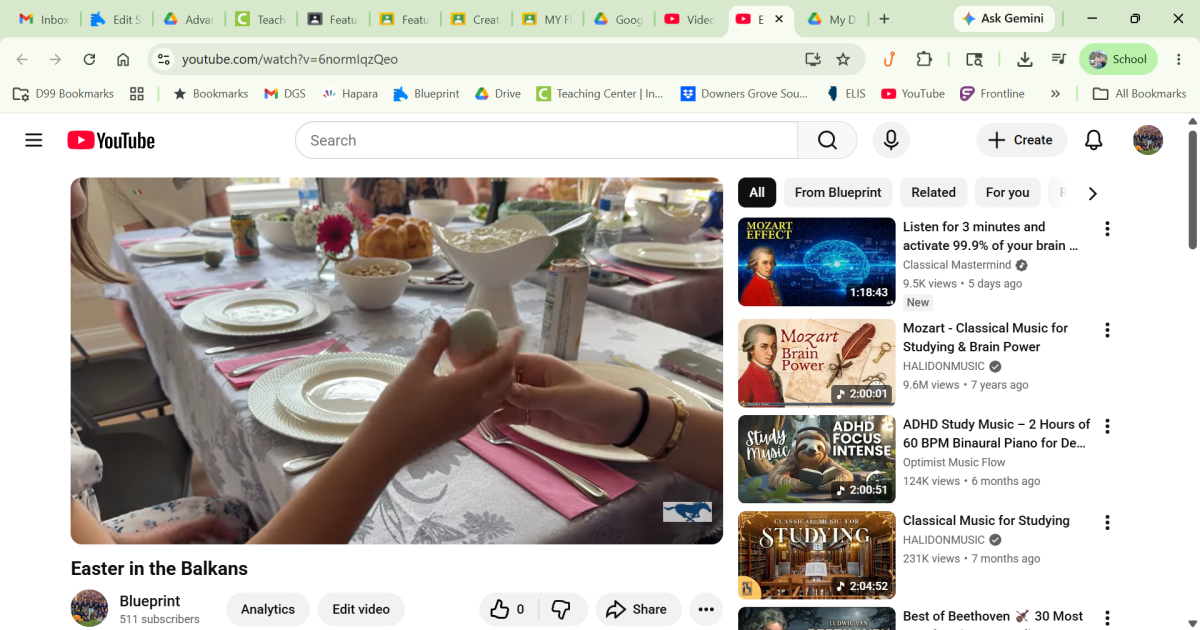This screenshot has width=1200, height=630.
Task: Go back with the browser back arrow
Action: point(22,59)
